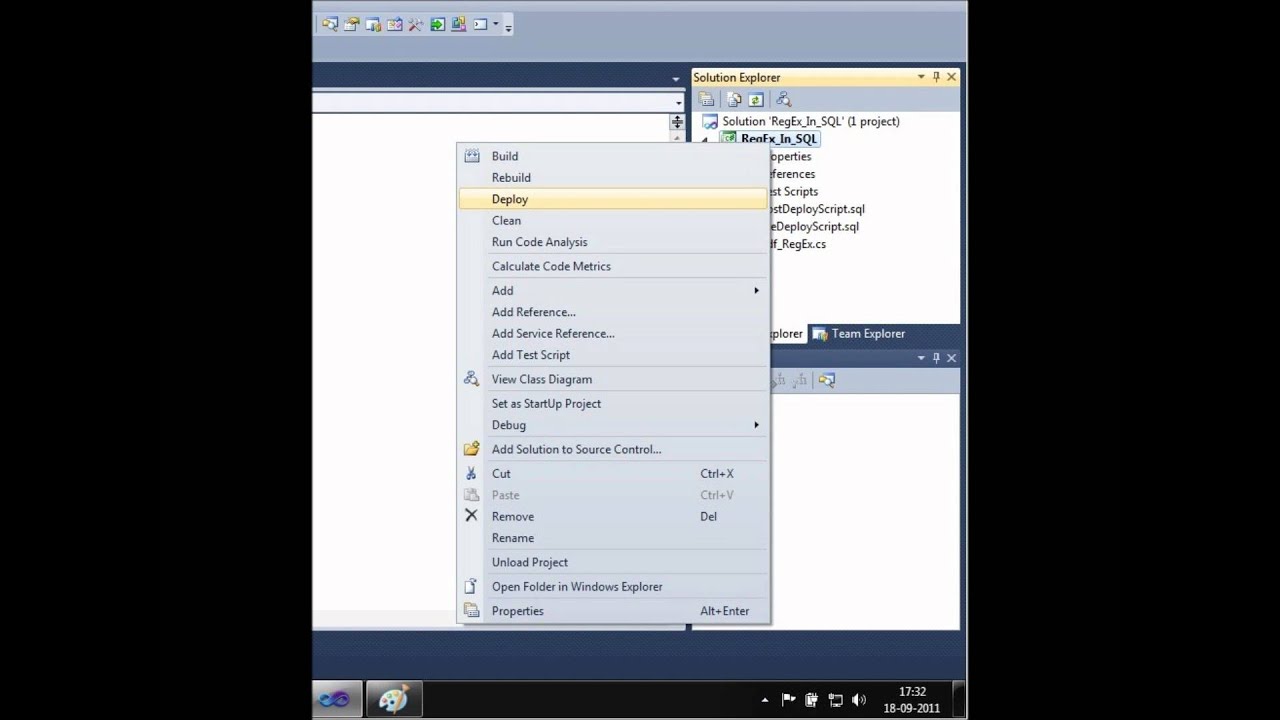Open Properties from the context menu

pos(612,611)
